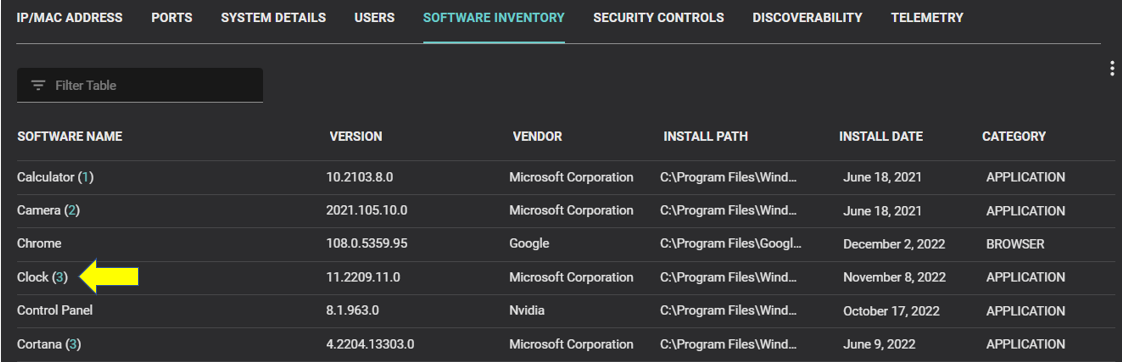Viewport: 1122px width, 362px height.
Task: Select the Clock software name
Action: pyautogui.click(x=33, y=278)
